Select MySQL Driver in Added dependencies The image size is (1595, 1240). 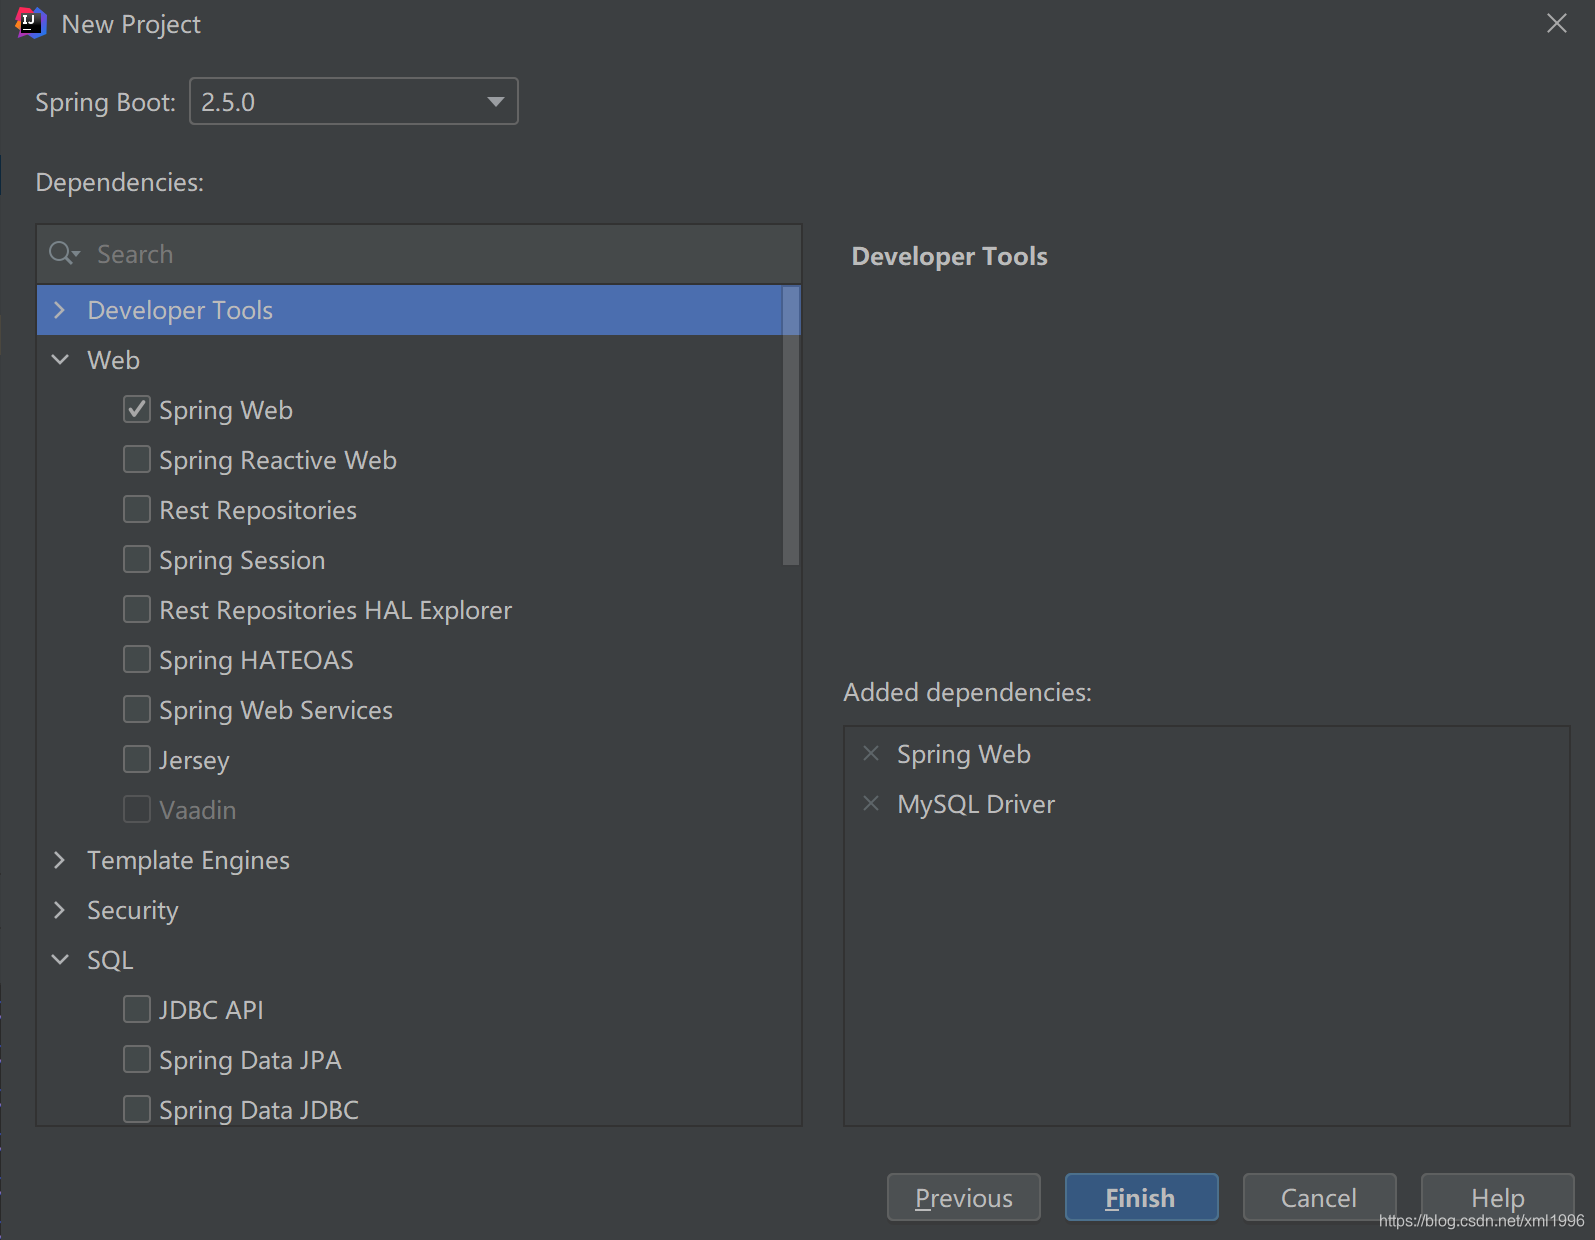click(976, 804)
